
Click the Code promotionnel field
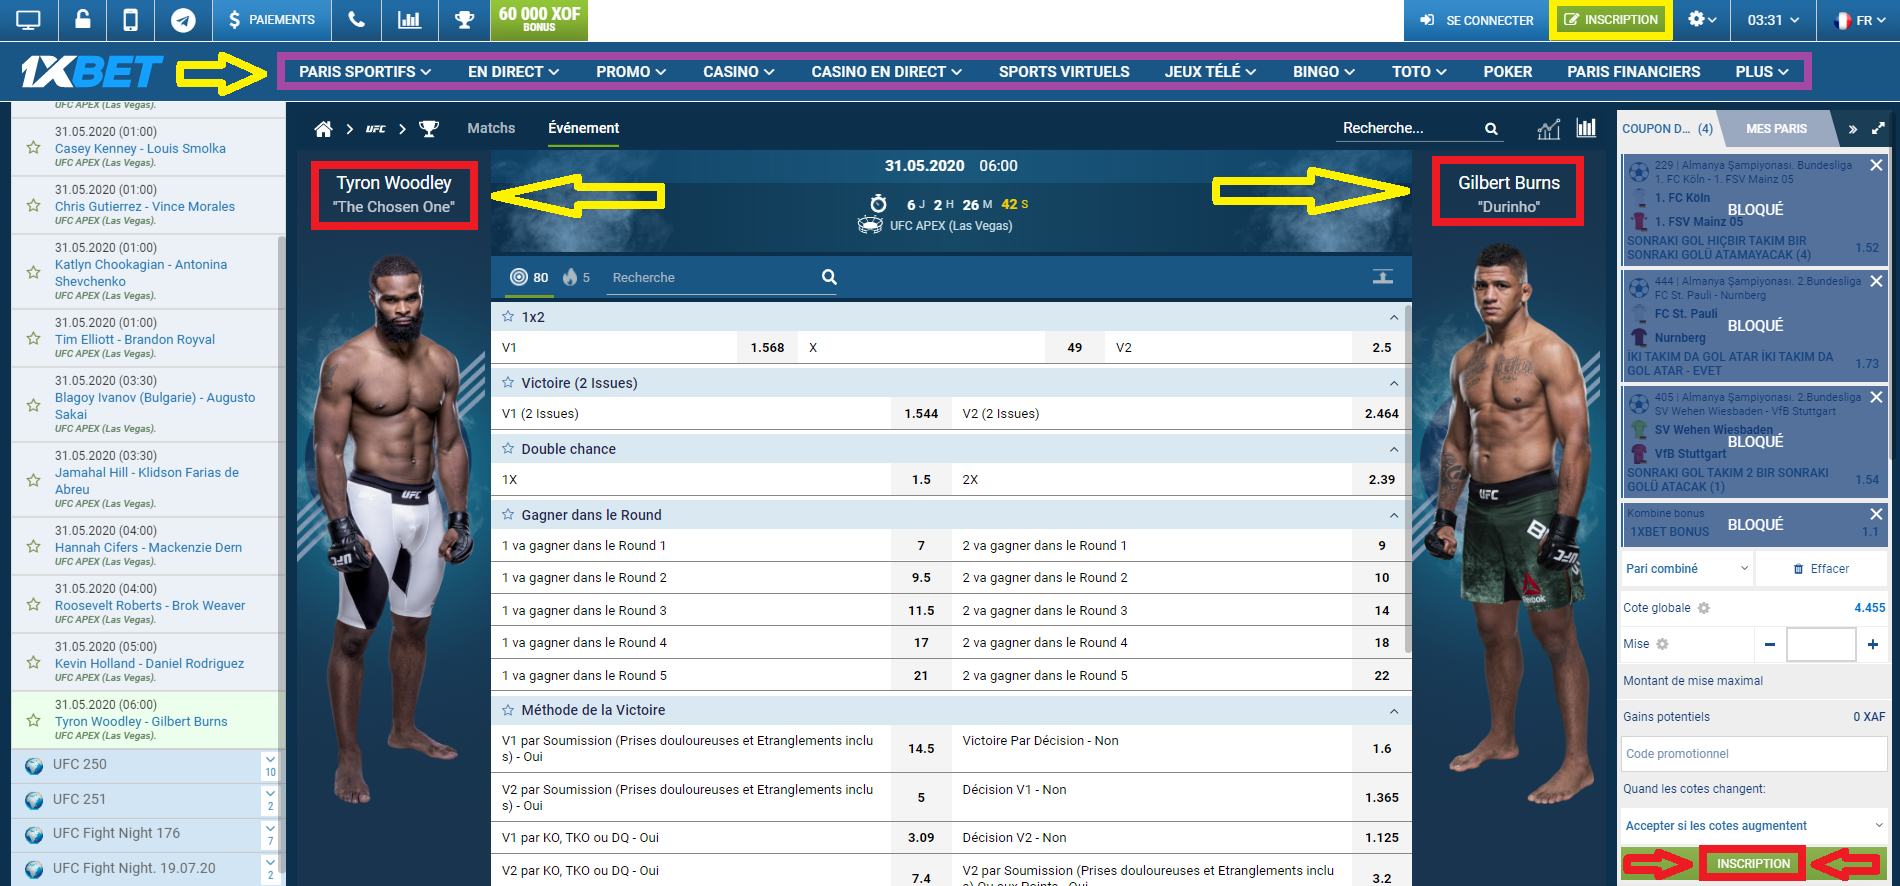click(1753, 754)
